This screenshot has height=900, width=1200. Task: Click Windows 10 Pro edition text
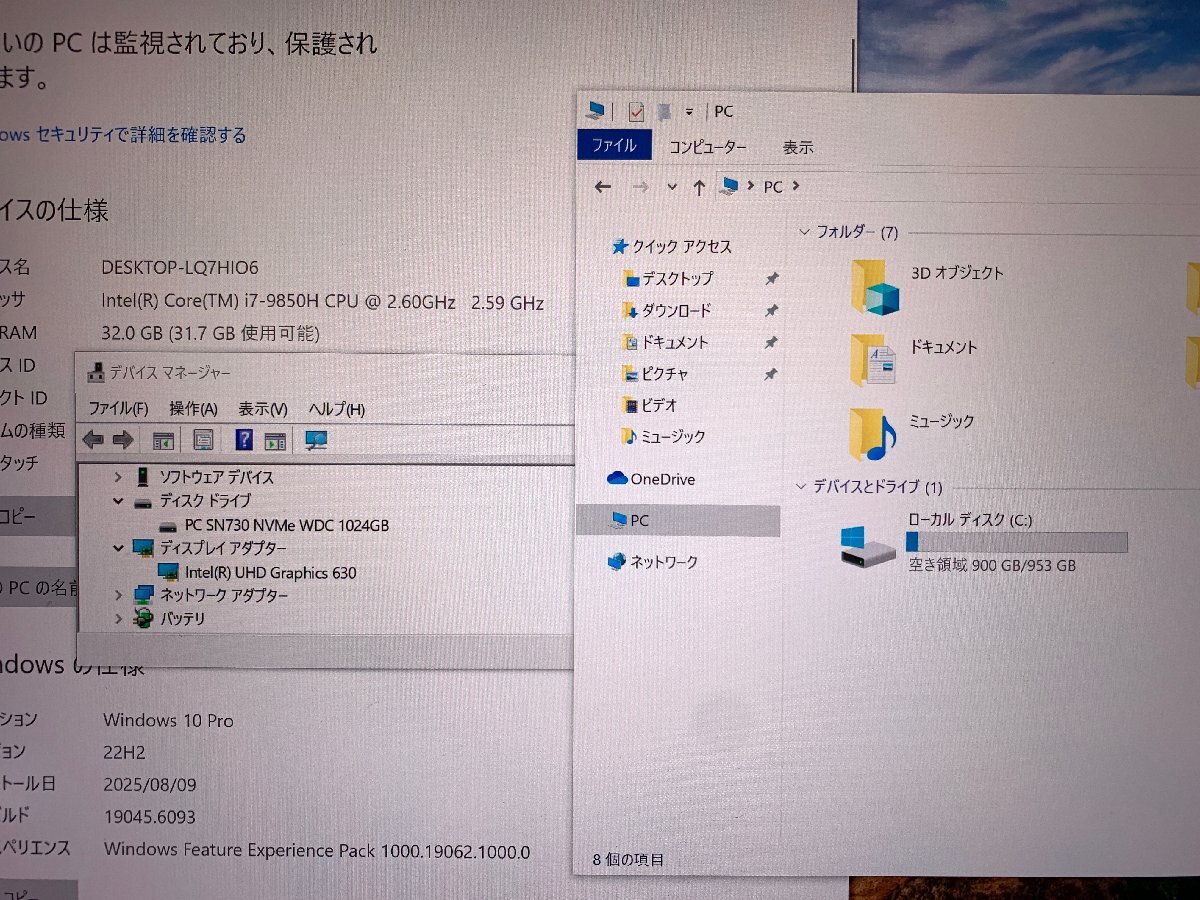[x=168, y=720]
